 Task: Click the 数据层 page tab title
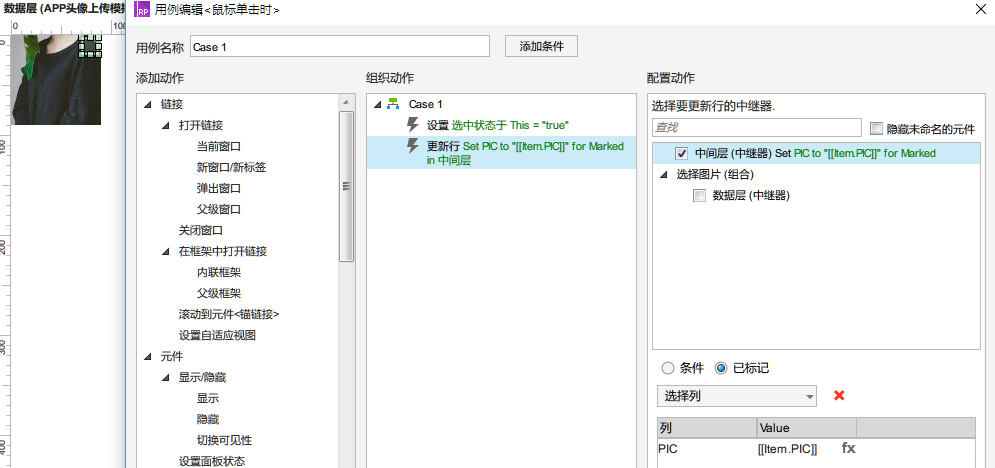65,9
